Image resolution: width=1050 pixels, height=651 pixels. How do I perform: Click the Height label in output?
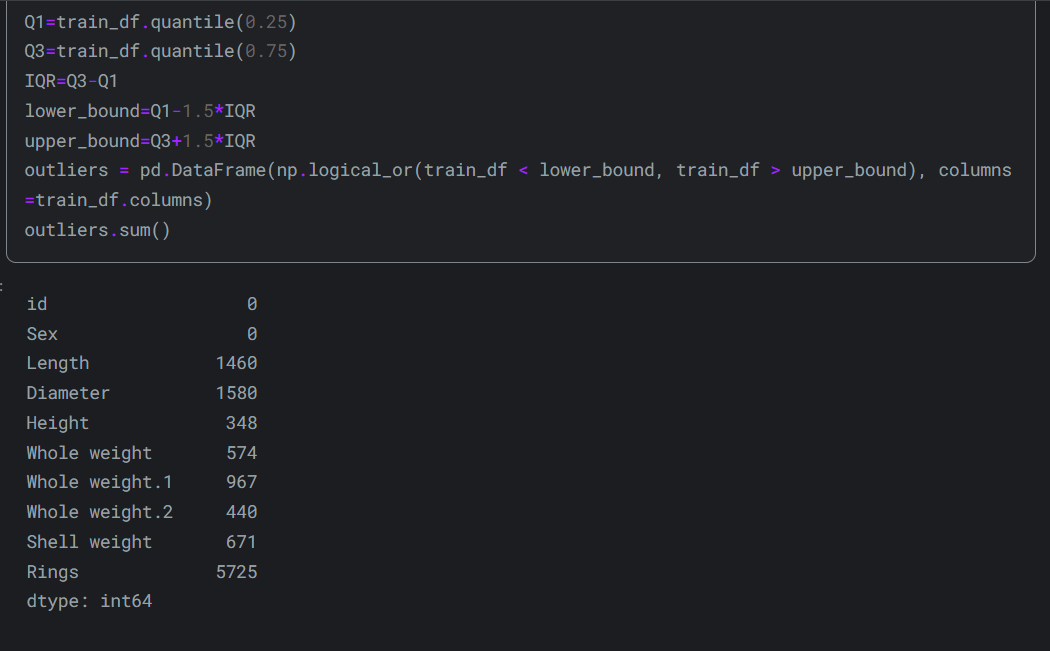click(58, 423)
